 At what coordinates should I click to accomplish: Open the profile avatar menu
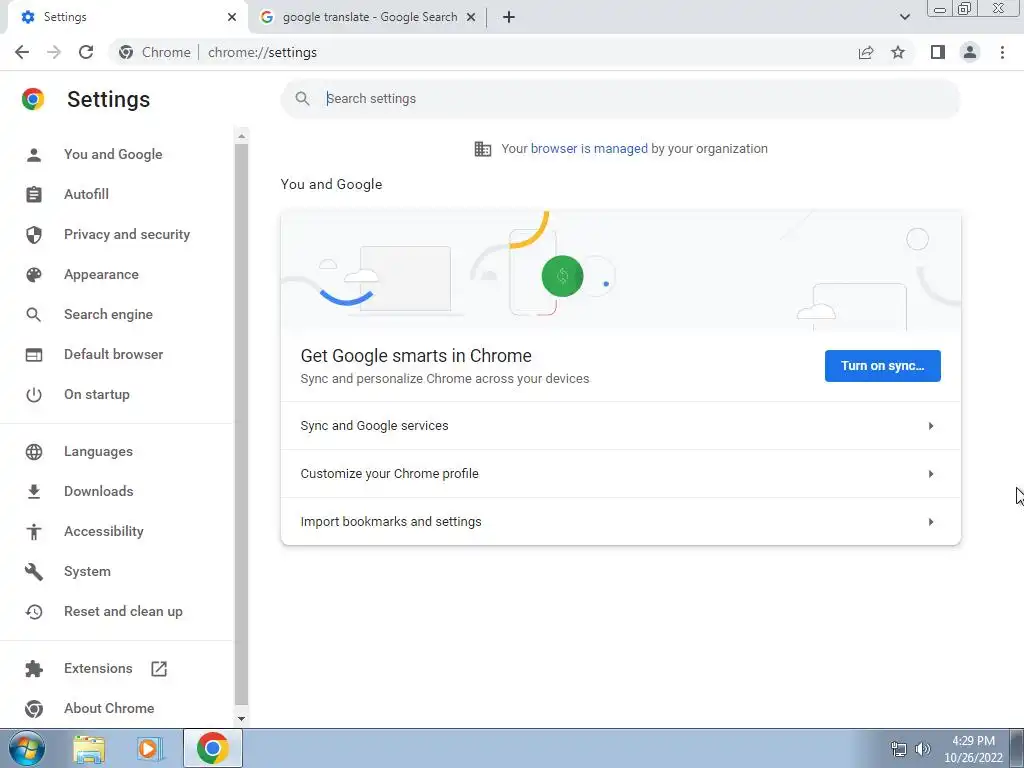click(x=970, y=52)
